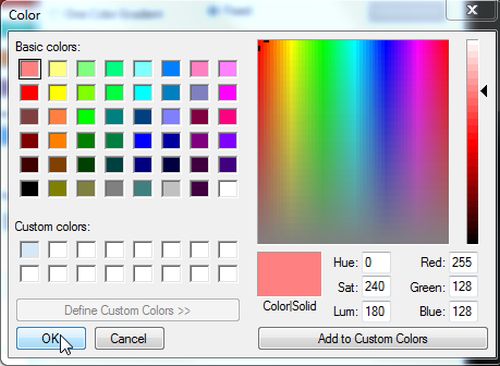Viewport: 500px width, 366px height.
Task: Click the Blue value field
Action: pos(463,311)
